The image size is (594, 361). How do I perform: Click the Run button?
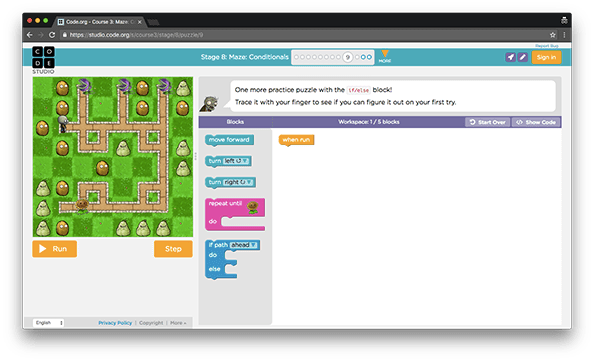click(x=55, y=249)
